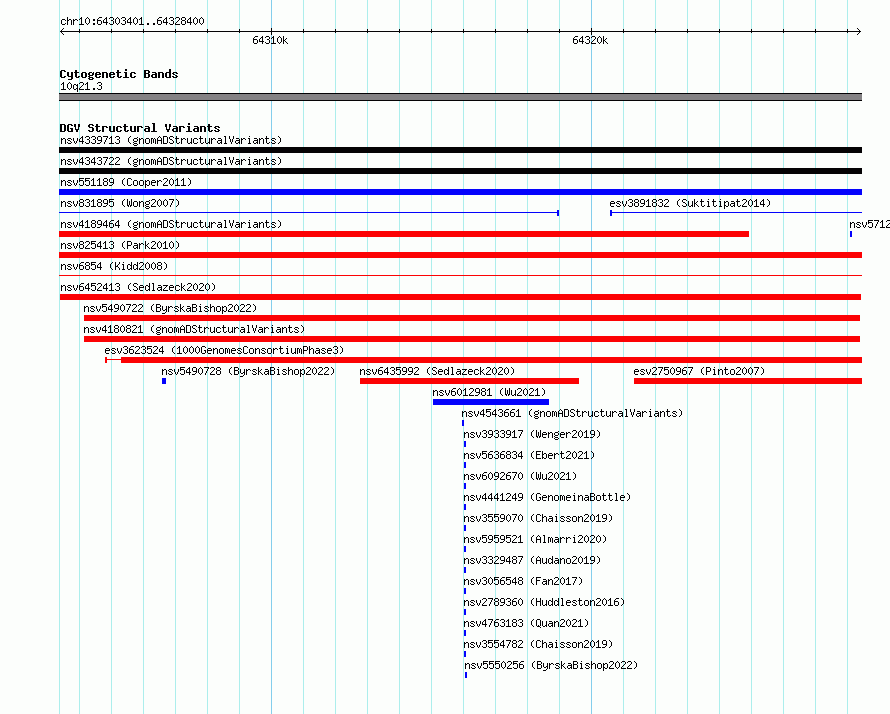890x714 pixels.
Task: Click the Cytogenetic Bands track title
Action: tap(119, 74)
